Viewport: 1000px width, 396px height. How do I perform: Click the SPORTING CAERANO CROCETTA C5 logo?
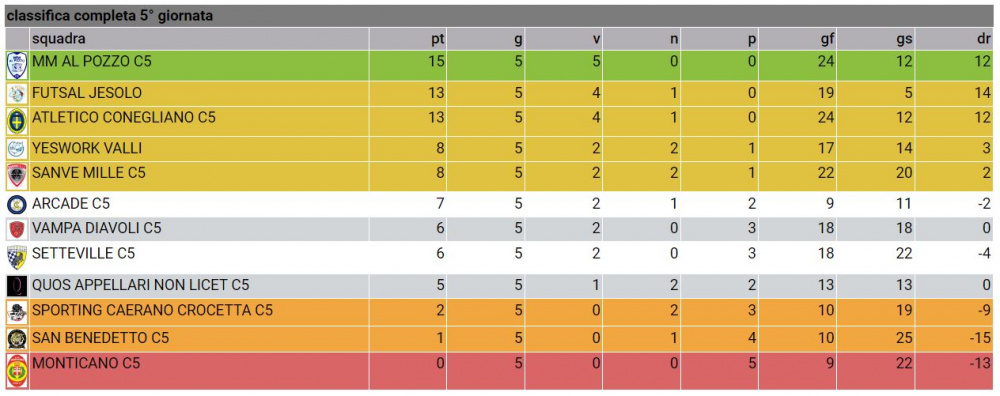coord(17,312)
